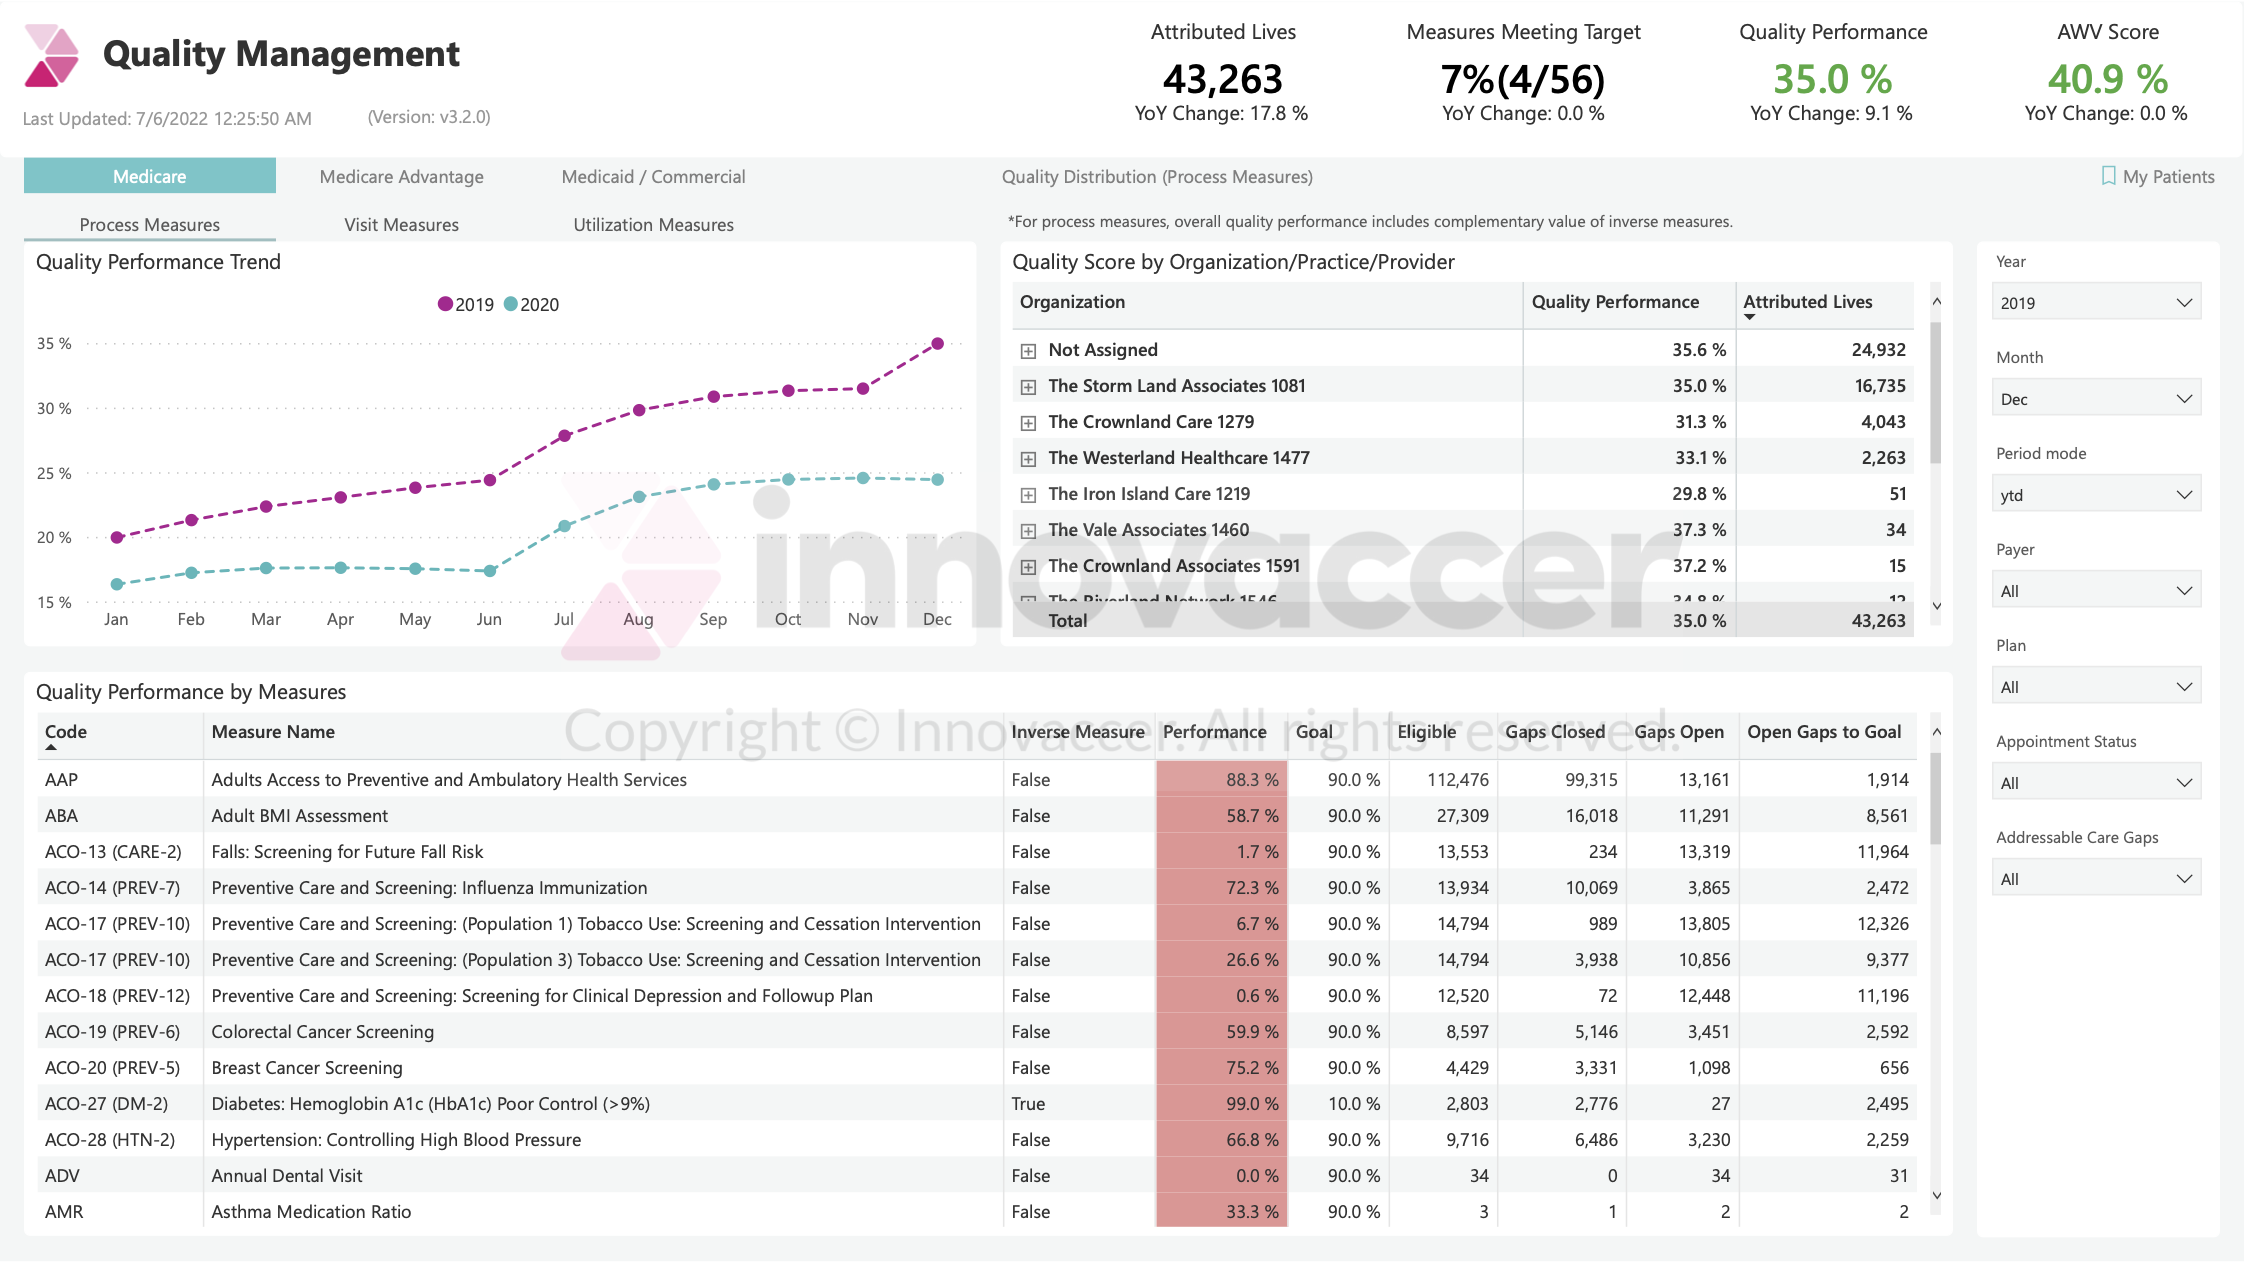The width and height of the screenshot is (2244, 1263).
Task: Switch to Visit Measures tab
Action: (401, 224)
